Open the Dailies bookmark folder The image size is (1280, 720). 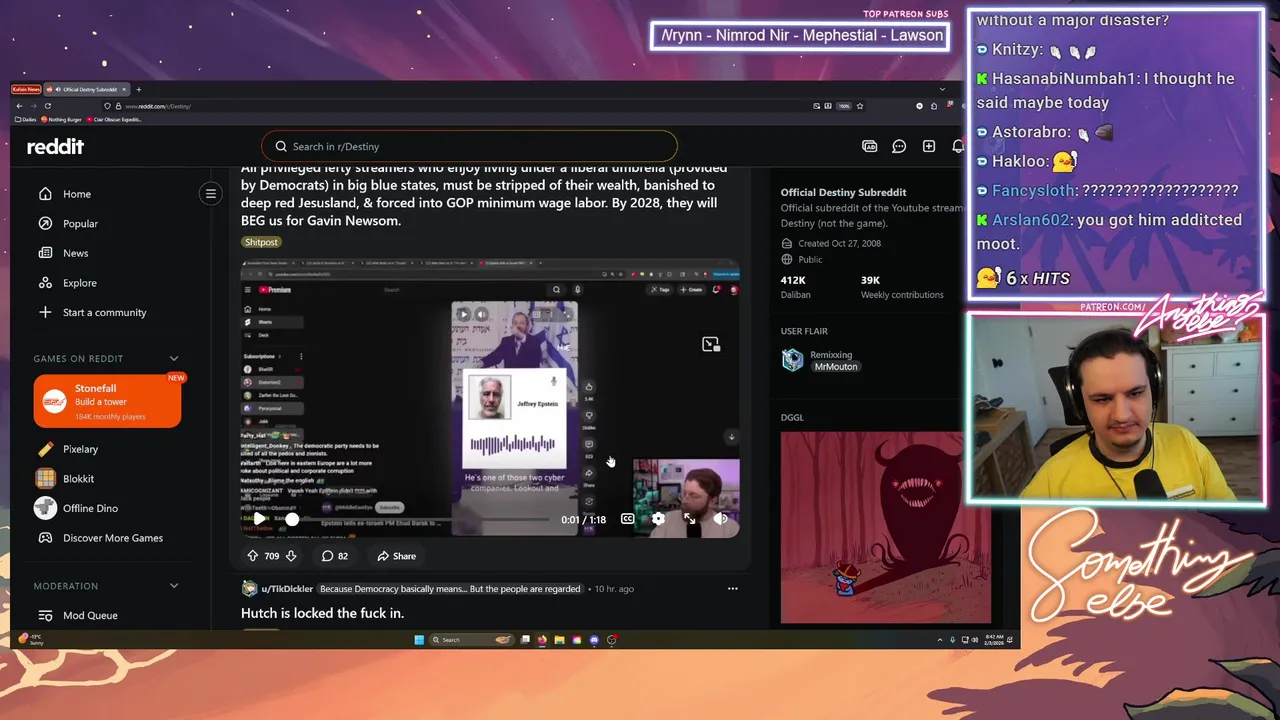(x=25, y=119)
